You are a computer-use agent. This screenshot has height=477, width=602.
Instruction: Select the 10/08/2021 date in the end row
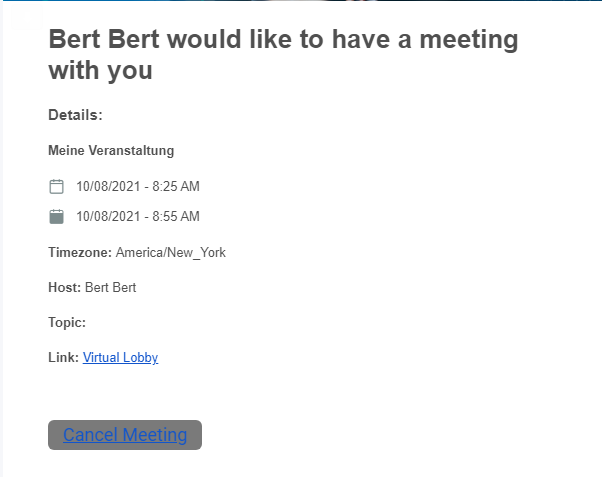point(108,216)
